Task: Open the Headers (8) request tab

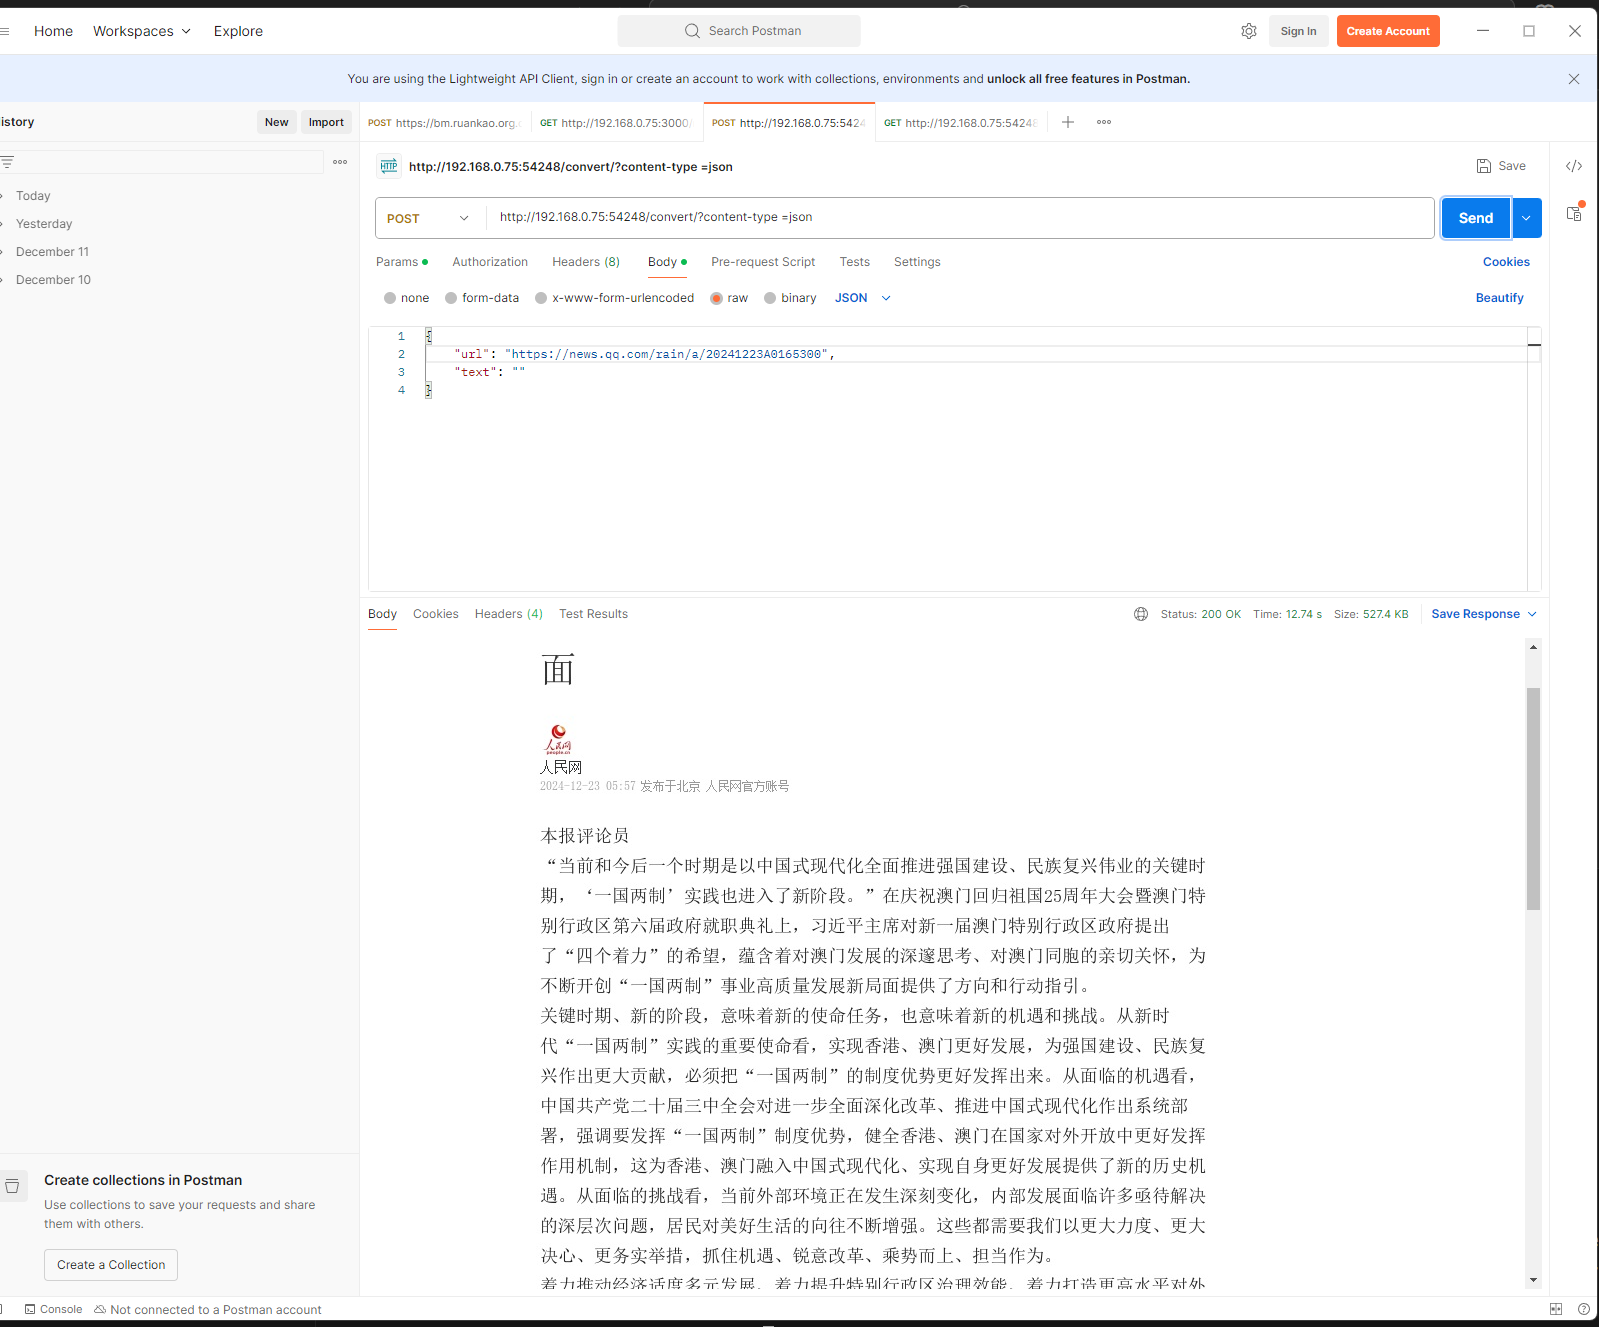Action: click(x=586, y=262)
